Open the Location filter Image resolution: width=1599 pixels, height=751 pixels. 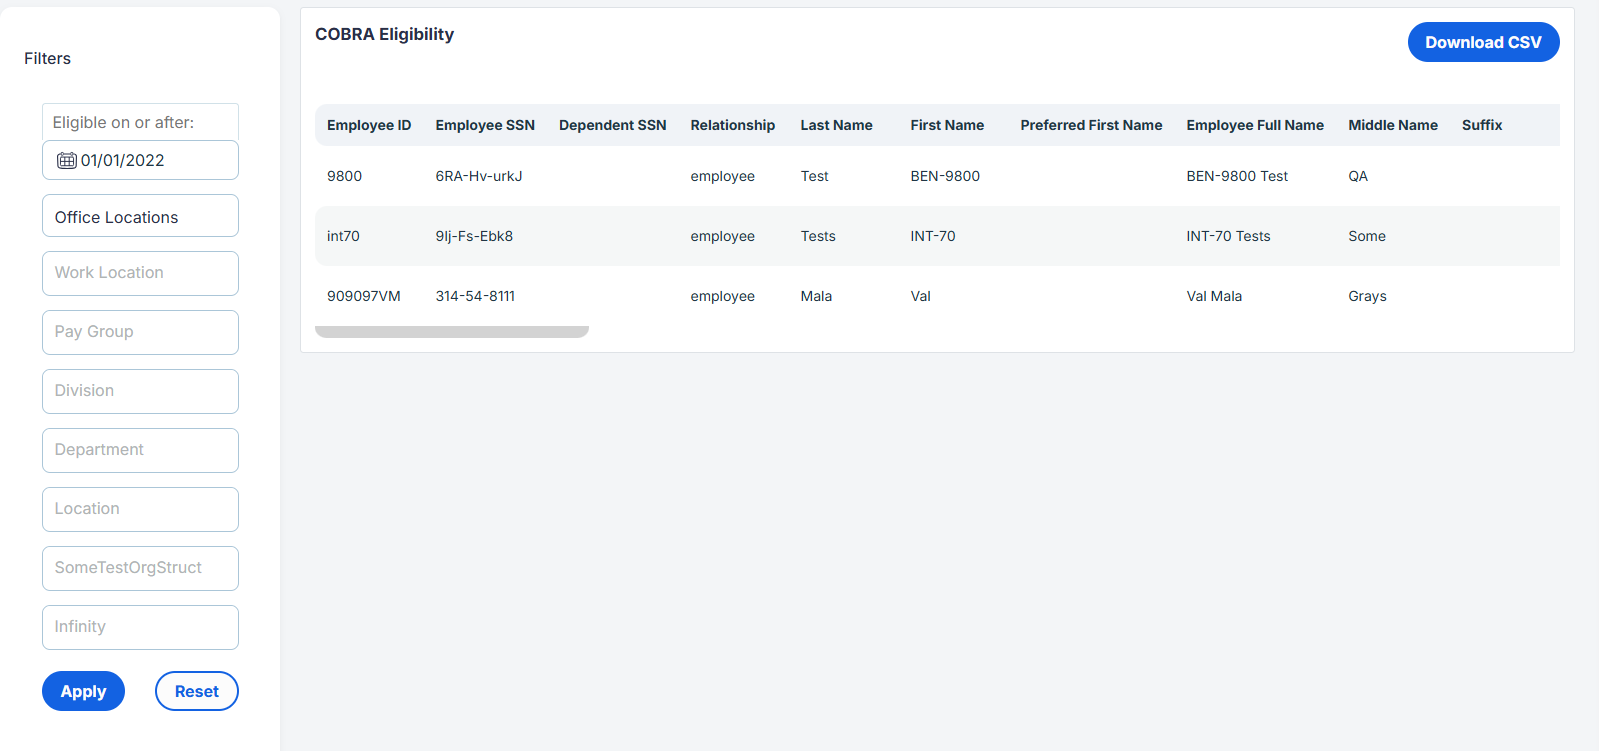coord(140,509)
